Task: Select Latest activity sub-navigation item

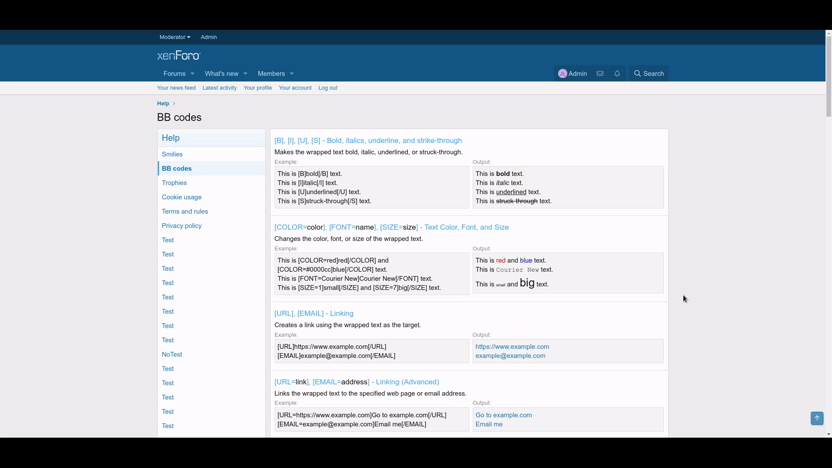Action: pyautogui.click(x=219, y=88)
